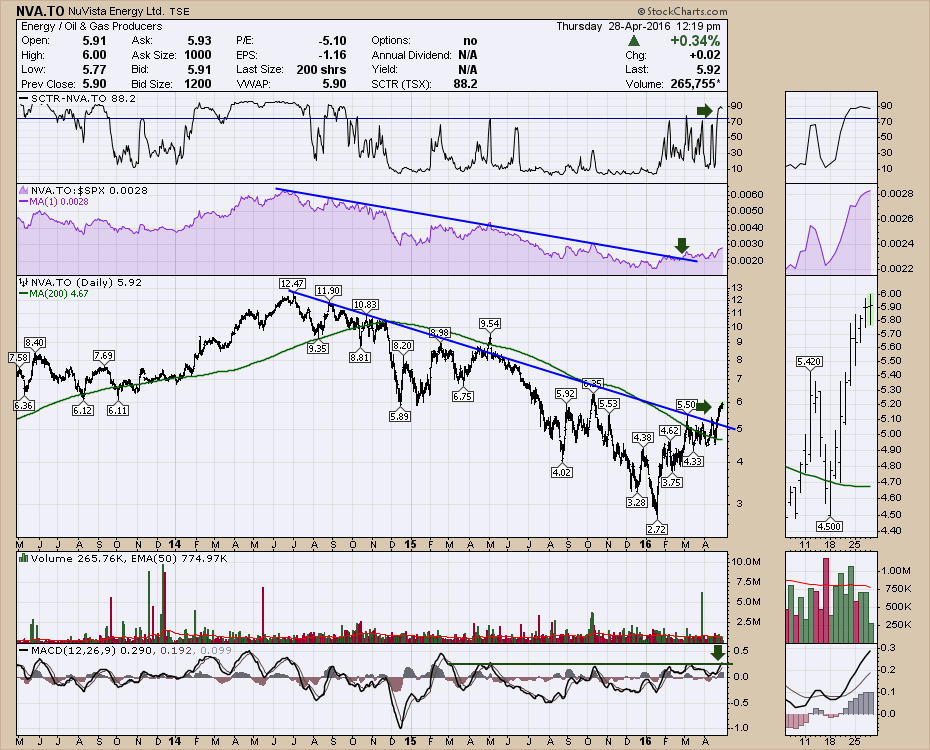Click the Last Size value 200 shrs
Image resolution: width=930 pixels, height=750 pixels.
(x=321, y=69)
